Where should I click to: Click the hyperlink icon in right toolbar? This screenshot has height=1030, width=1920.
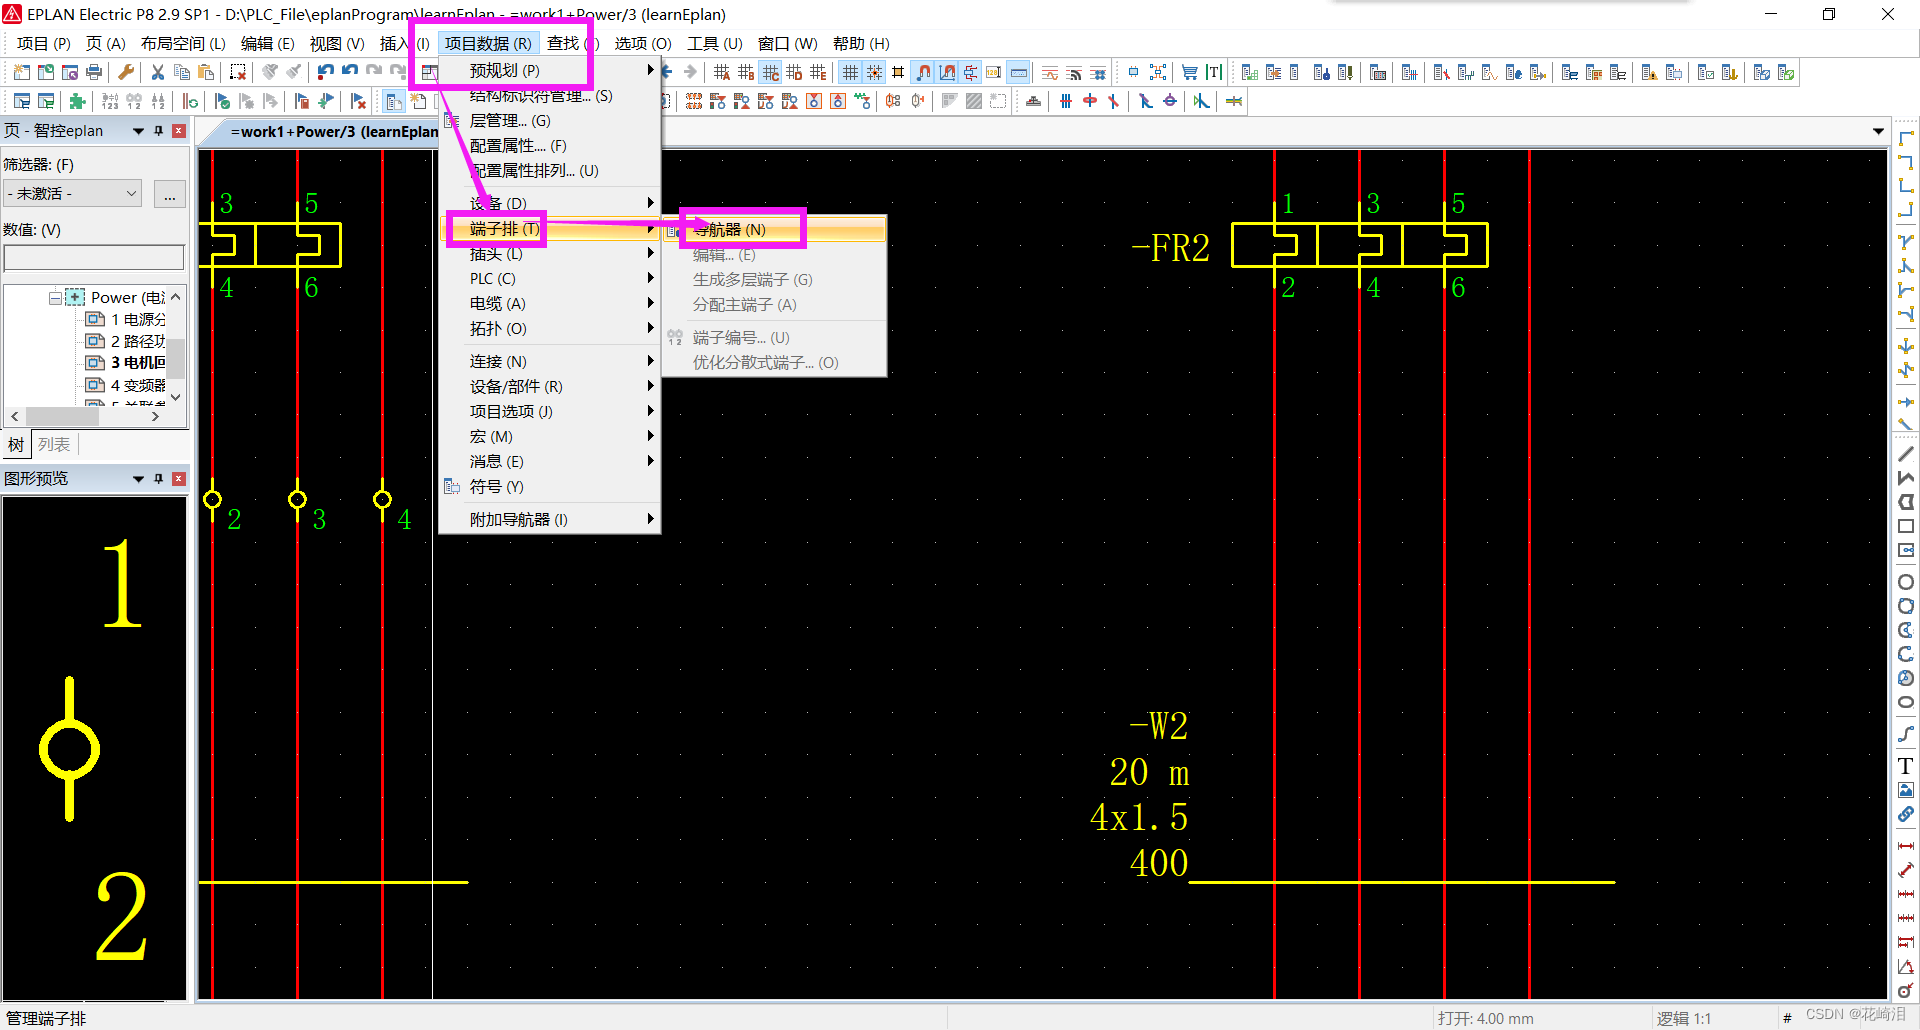coord(1906,814)
